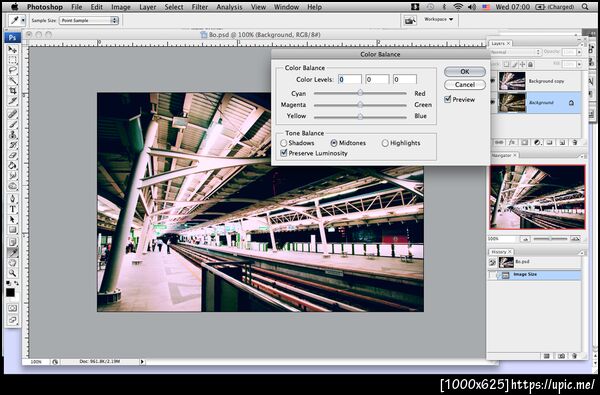Delete layer using Layers panel trash icon
This screenshot has width=600, height=395.
[x=574, y=142]
